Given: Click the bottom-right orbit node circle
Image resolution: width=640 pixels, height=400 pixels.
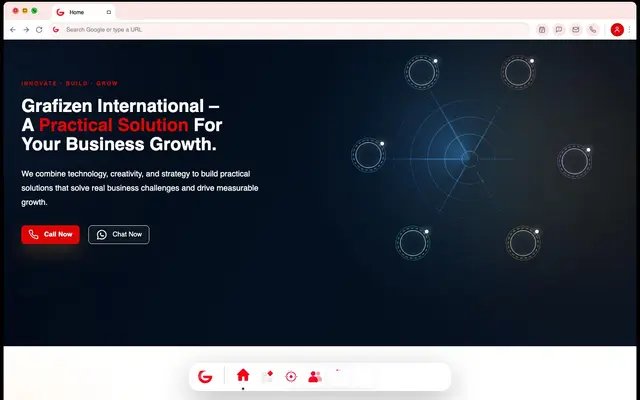Looking at the screenshot, I should (x=523, y=243).
